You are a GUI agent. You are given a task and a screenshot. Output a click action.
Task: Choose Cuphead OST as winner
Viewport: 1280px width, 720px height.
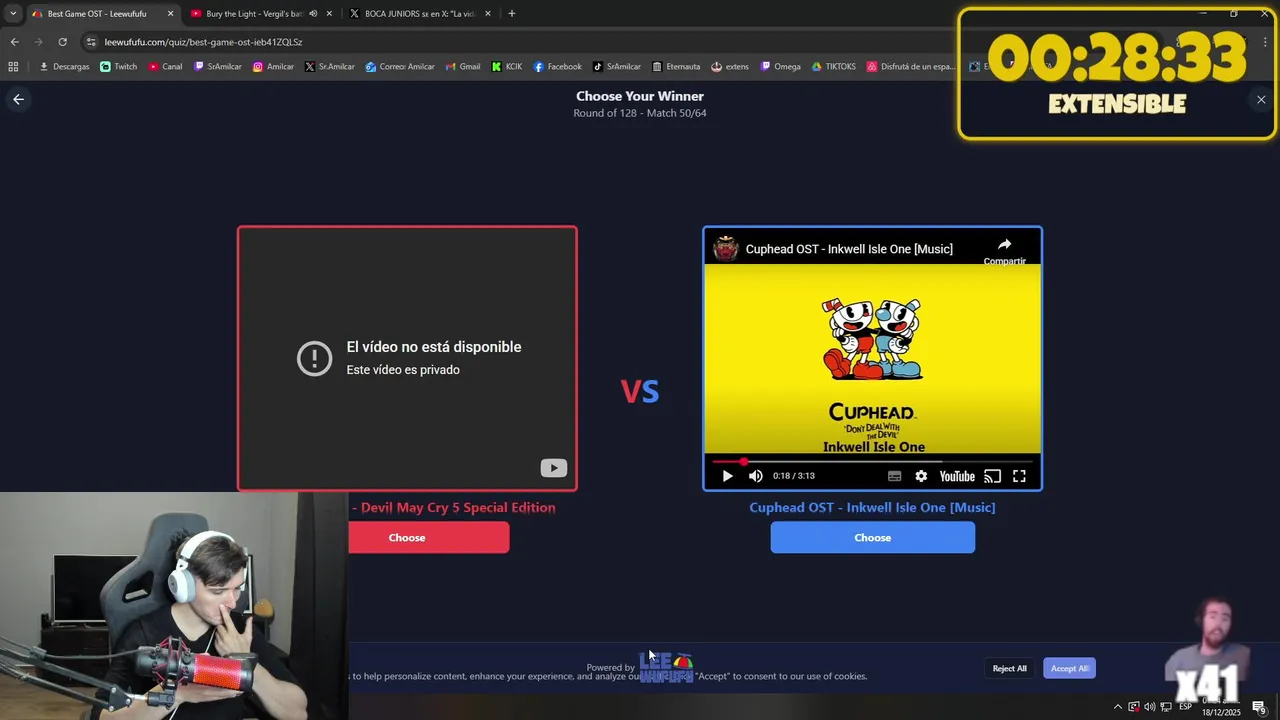point(872,537)
